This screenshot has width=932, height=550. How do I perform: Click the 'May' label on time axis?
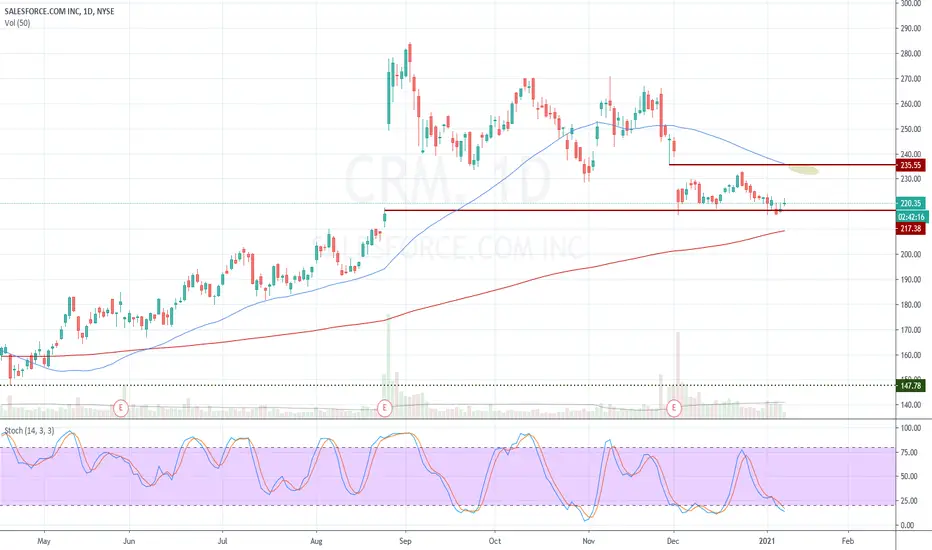[43, 541]
